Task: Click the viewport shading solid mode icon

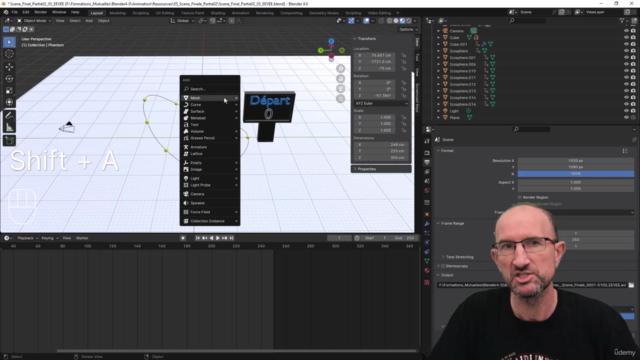Action: [x=396, y=20]
